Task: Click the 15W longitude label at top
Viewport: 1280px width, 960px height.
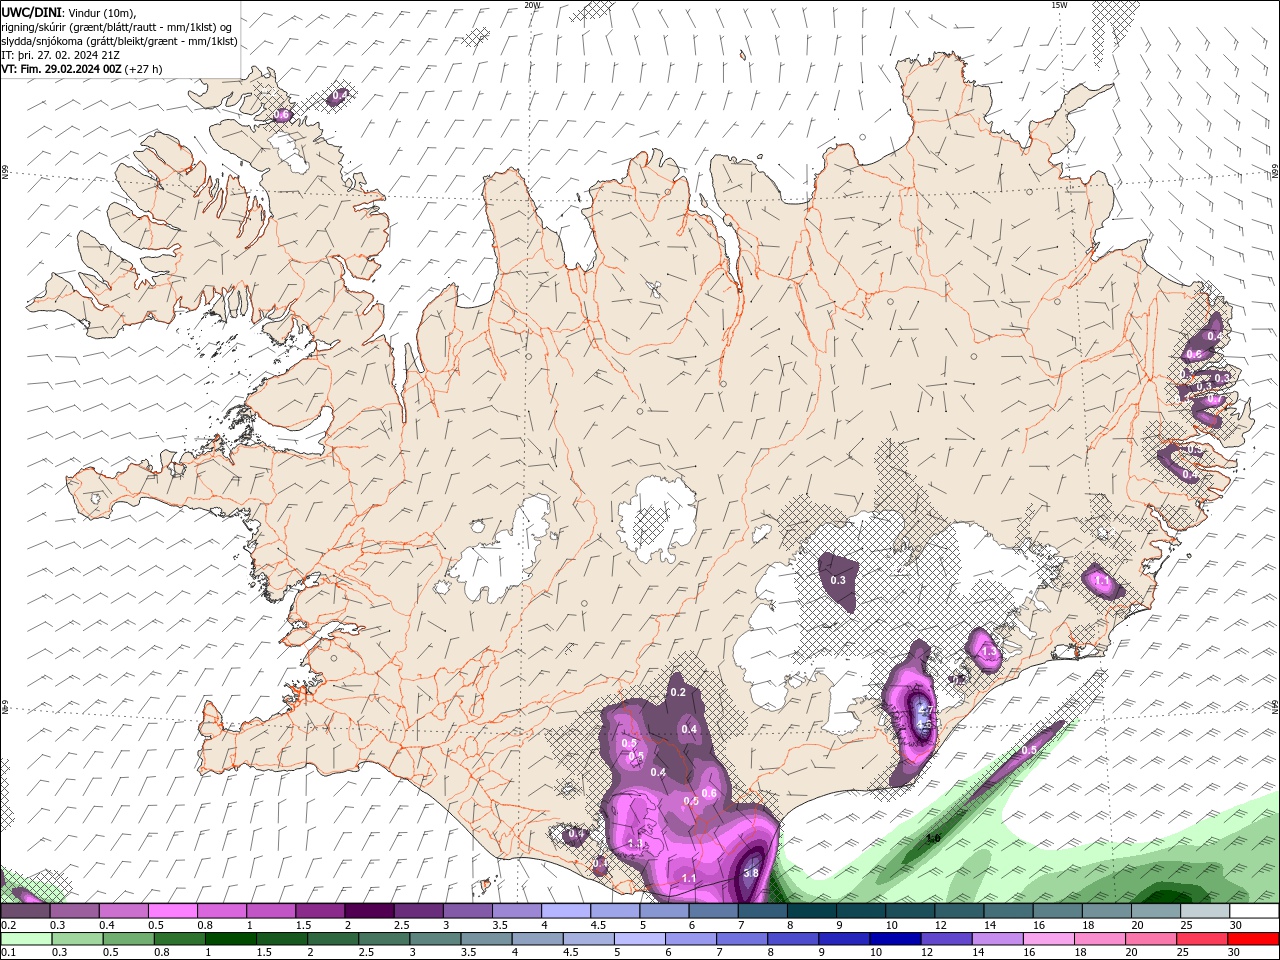Action: 1058,5
